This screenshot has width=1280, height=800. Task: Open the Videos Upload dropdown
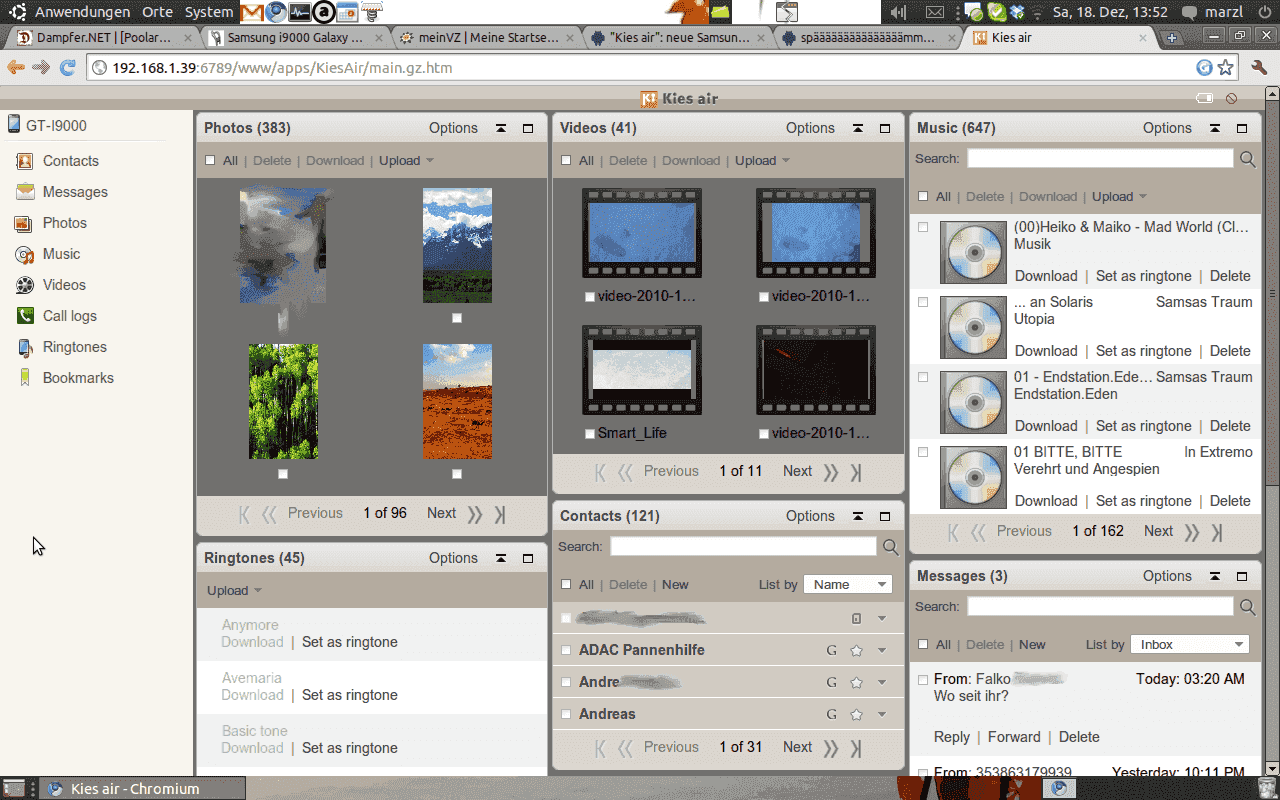[x=762, y=161]
